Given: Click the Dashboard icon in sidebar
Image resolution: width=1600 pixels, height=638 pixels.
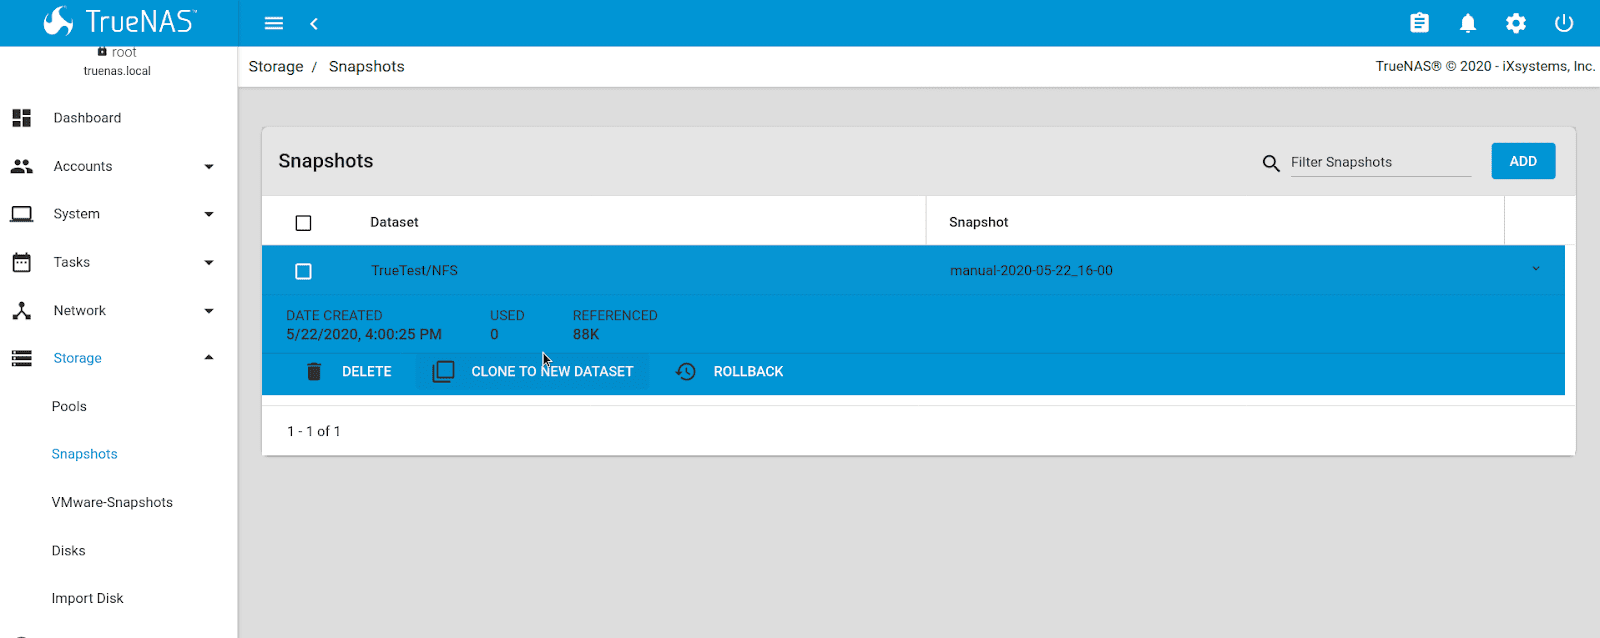Looking at the screenshot, I should click(x=21, y=118).
